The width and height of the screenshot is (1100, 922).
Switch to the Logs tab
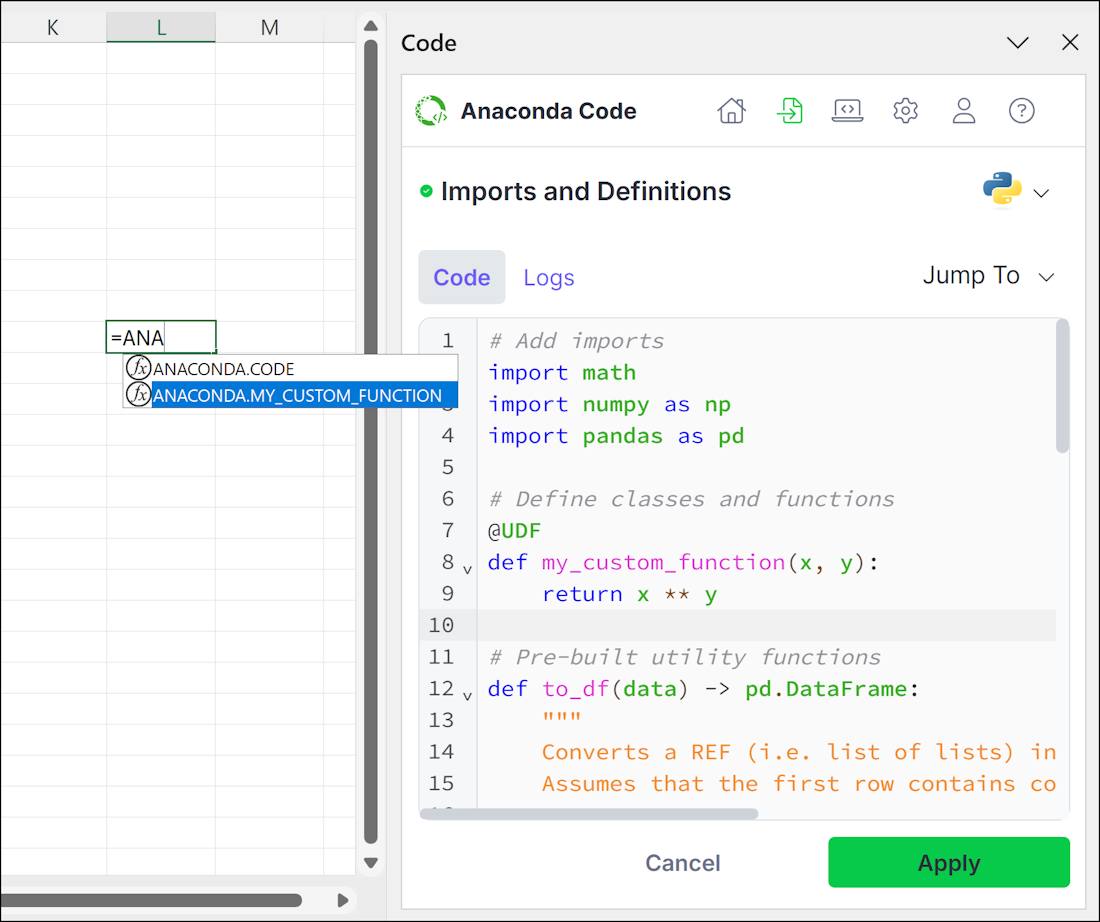548,277
